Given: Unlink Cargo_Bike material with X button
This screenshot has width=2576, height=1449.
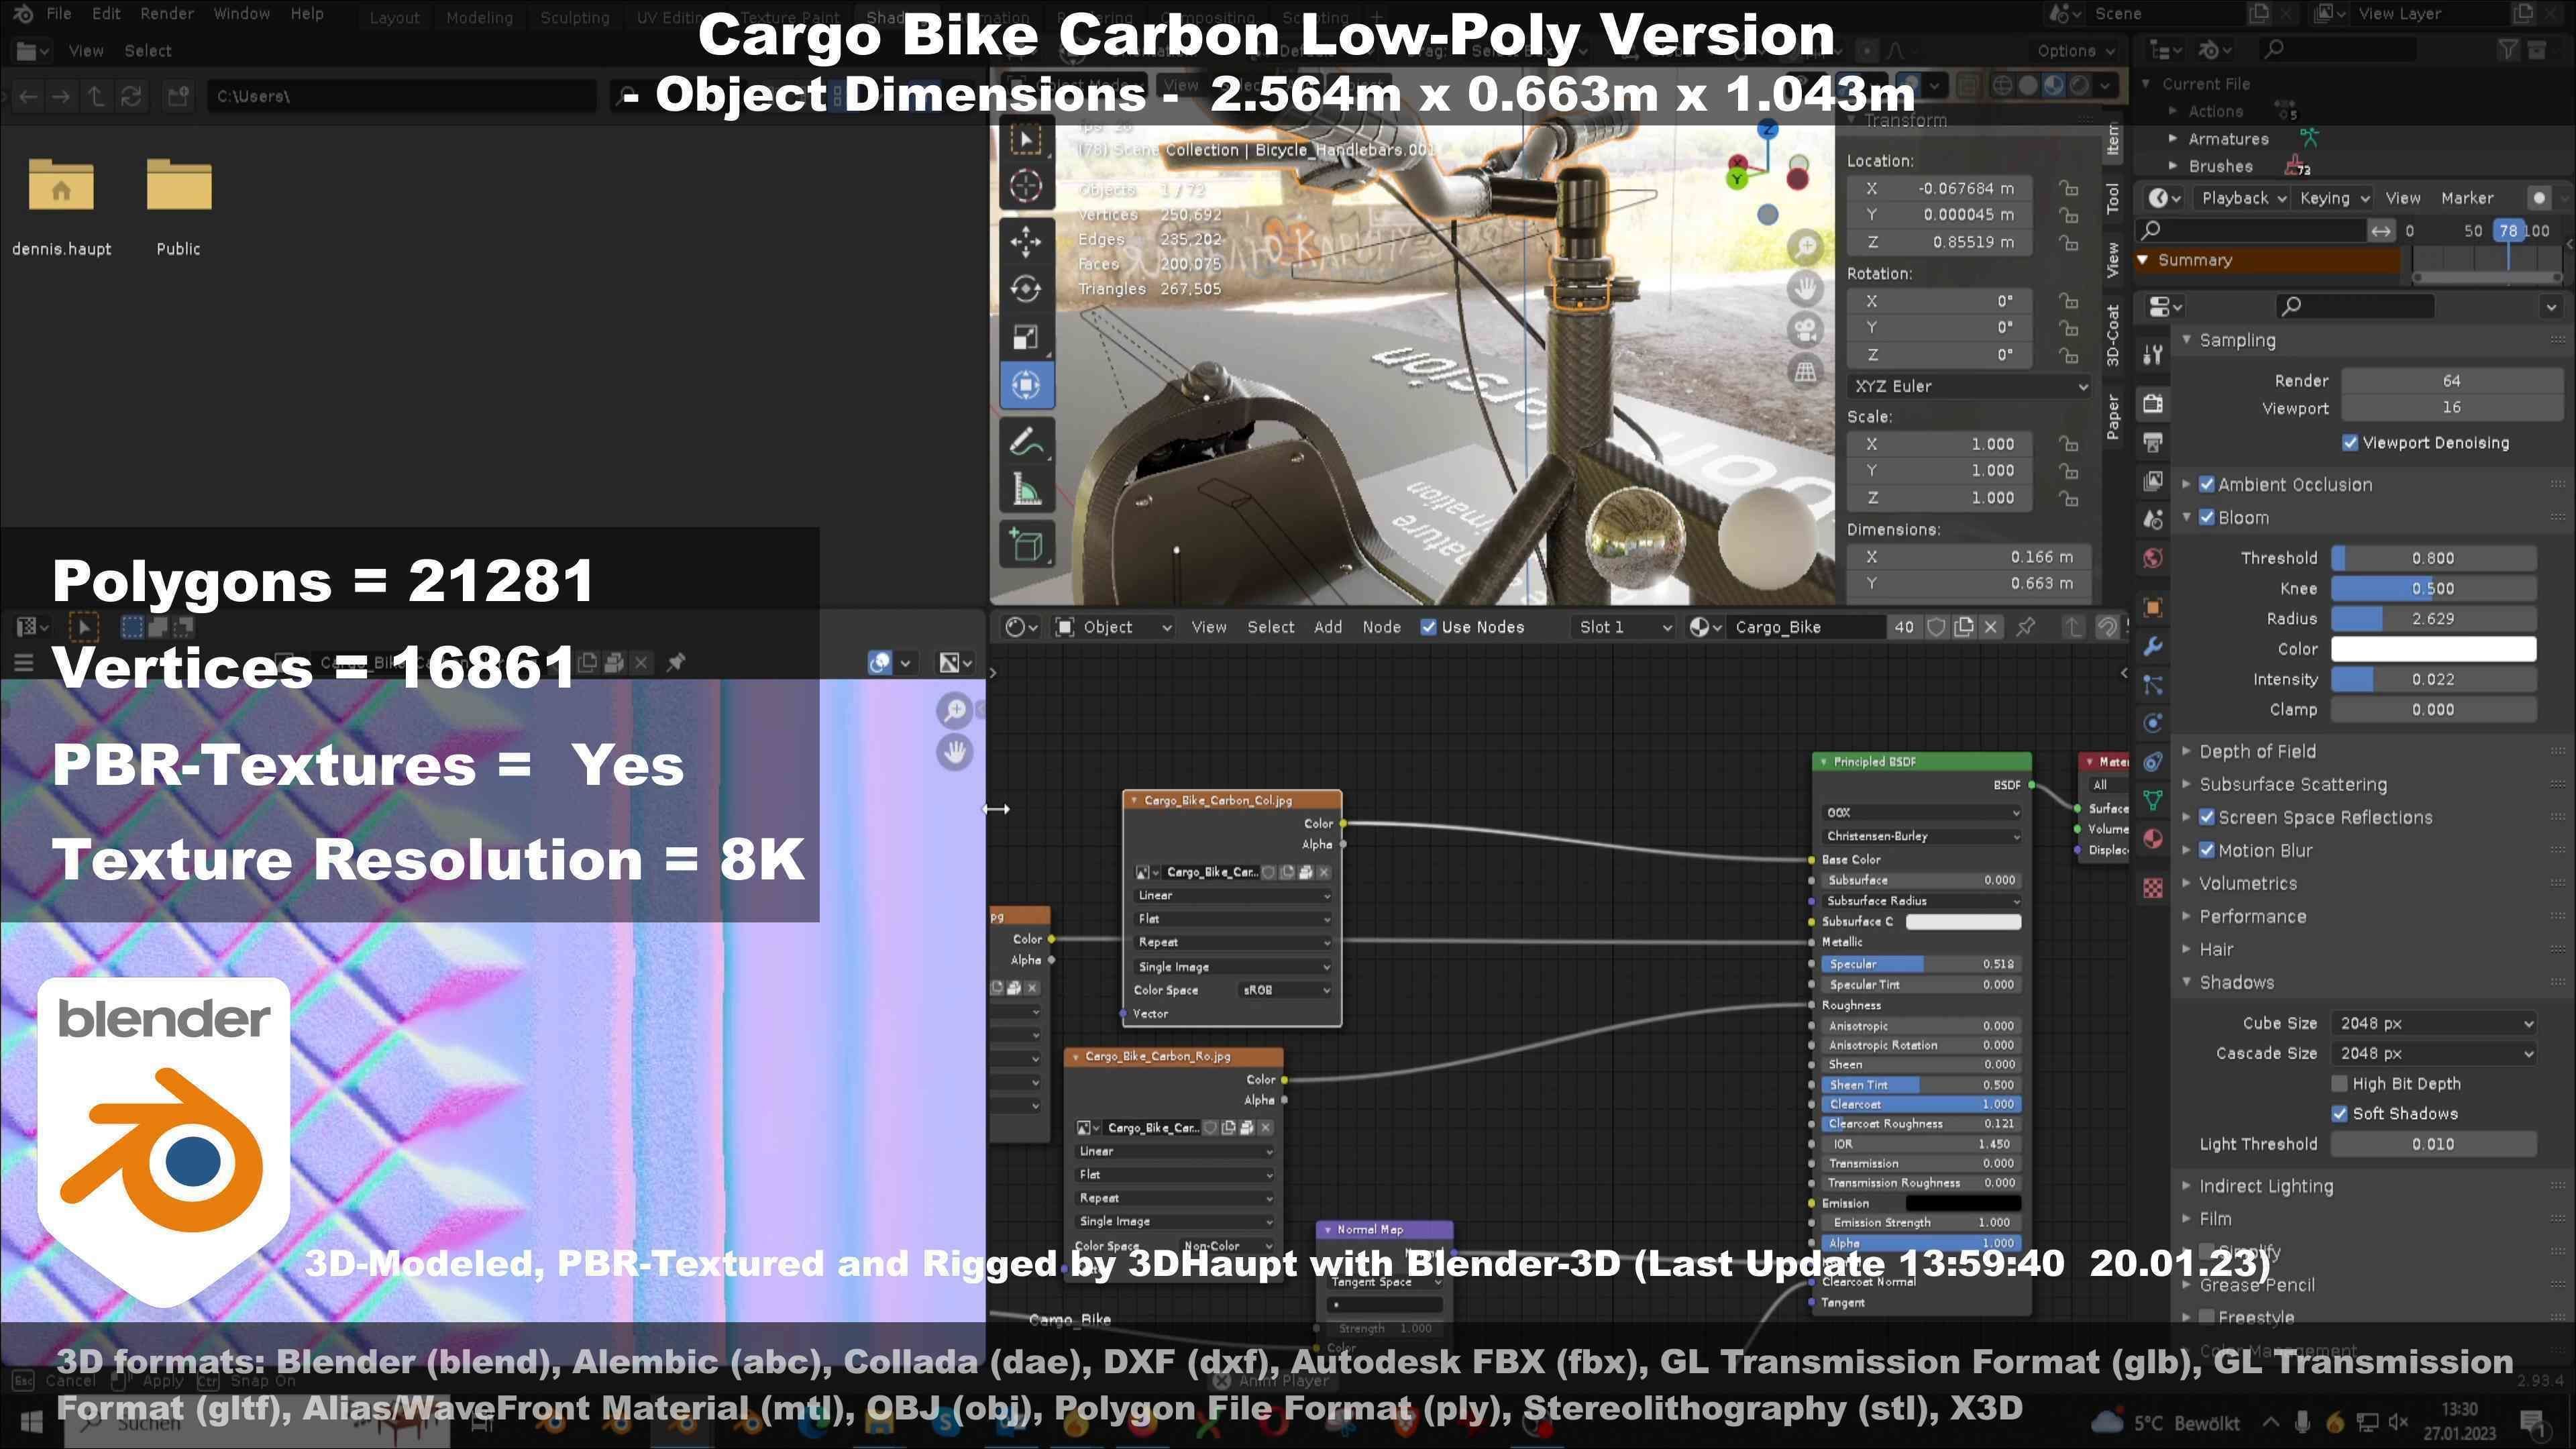Looking at the screenshot, I should click(x=1991, y=627).
